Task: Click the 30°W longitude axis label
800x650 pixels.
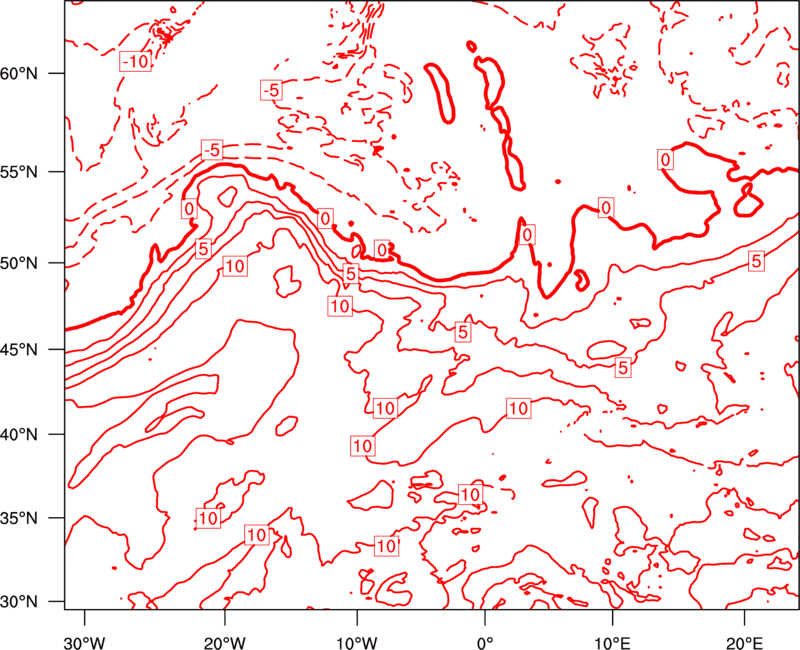Action: 84,643
